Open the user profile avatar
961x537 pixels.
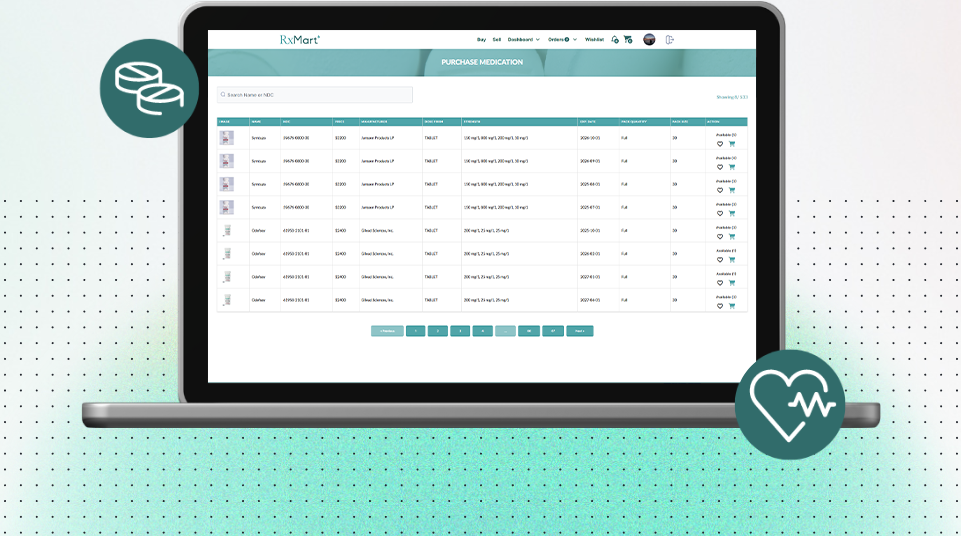[x=649, y=40]
